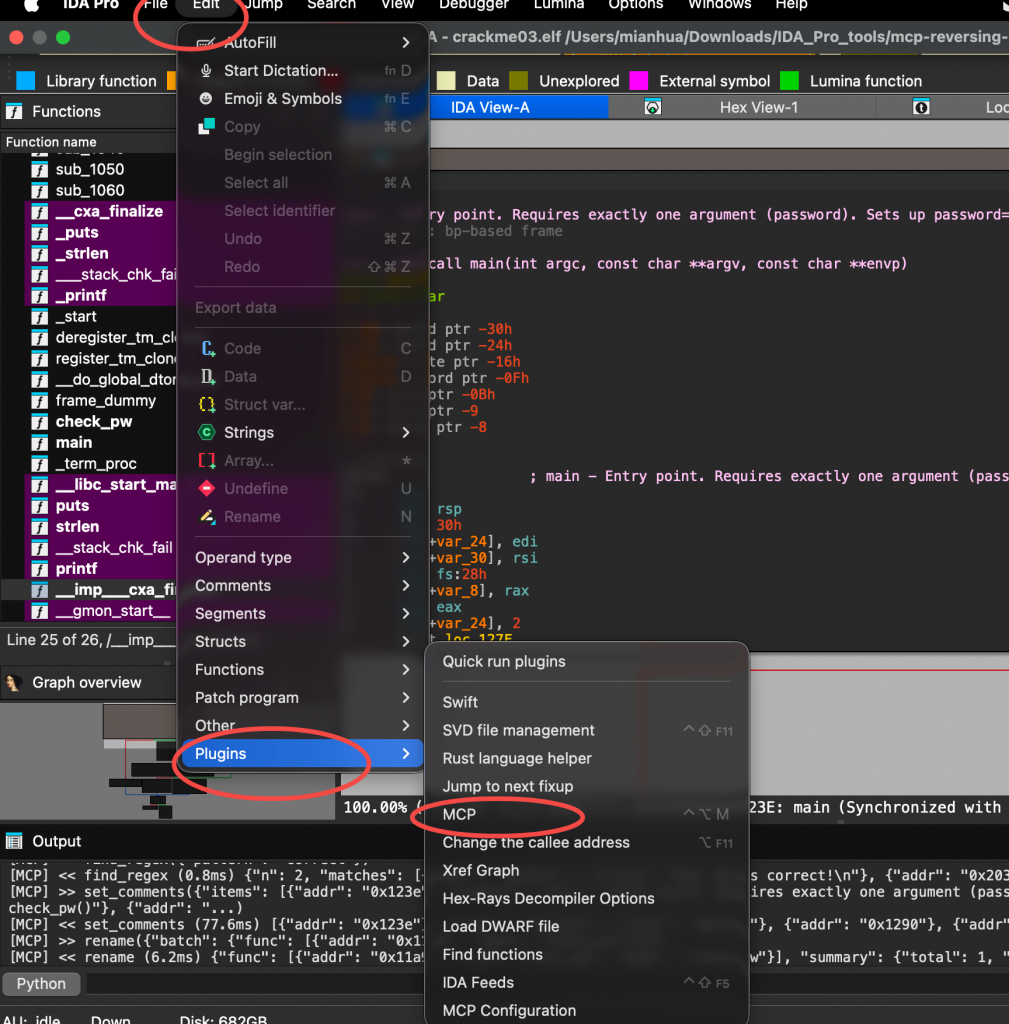The height and width of the screenshot is (1024, 1009).
Task: Click the External symbol magenta swatch
Action: point(639,81)
